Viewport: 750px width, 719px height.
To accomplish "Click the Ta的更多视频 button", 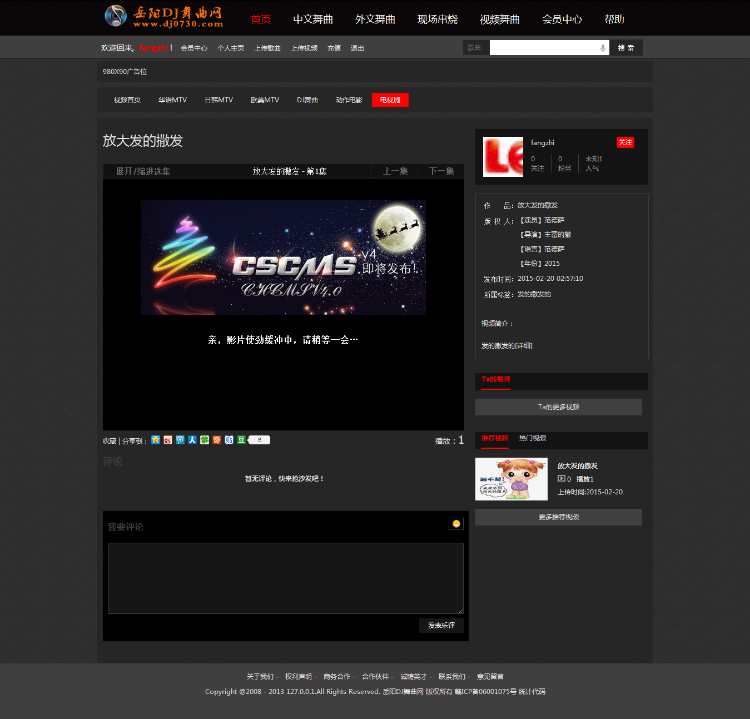I will click(x=558, y=407).
